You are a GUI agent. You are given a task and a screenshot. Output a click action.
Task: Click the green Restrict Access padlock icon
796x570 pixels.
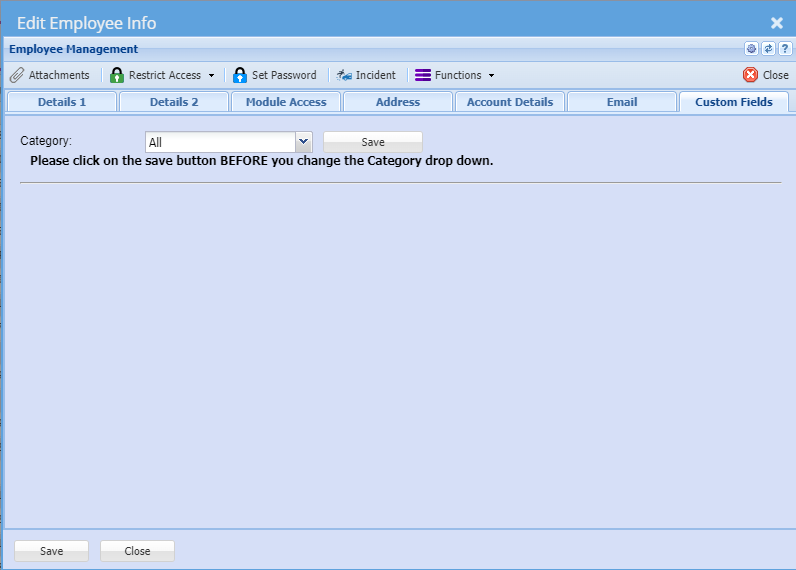coord(117,75)
